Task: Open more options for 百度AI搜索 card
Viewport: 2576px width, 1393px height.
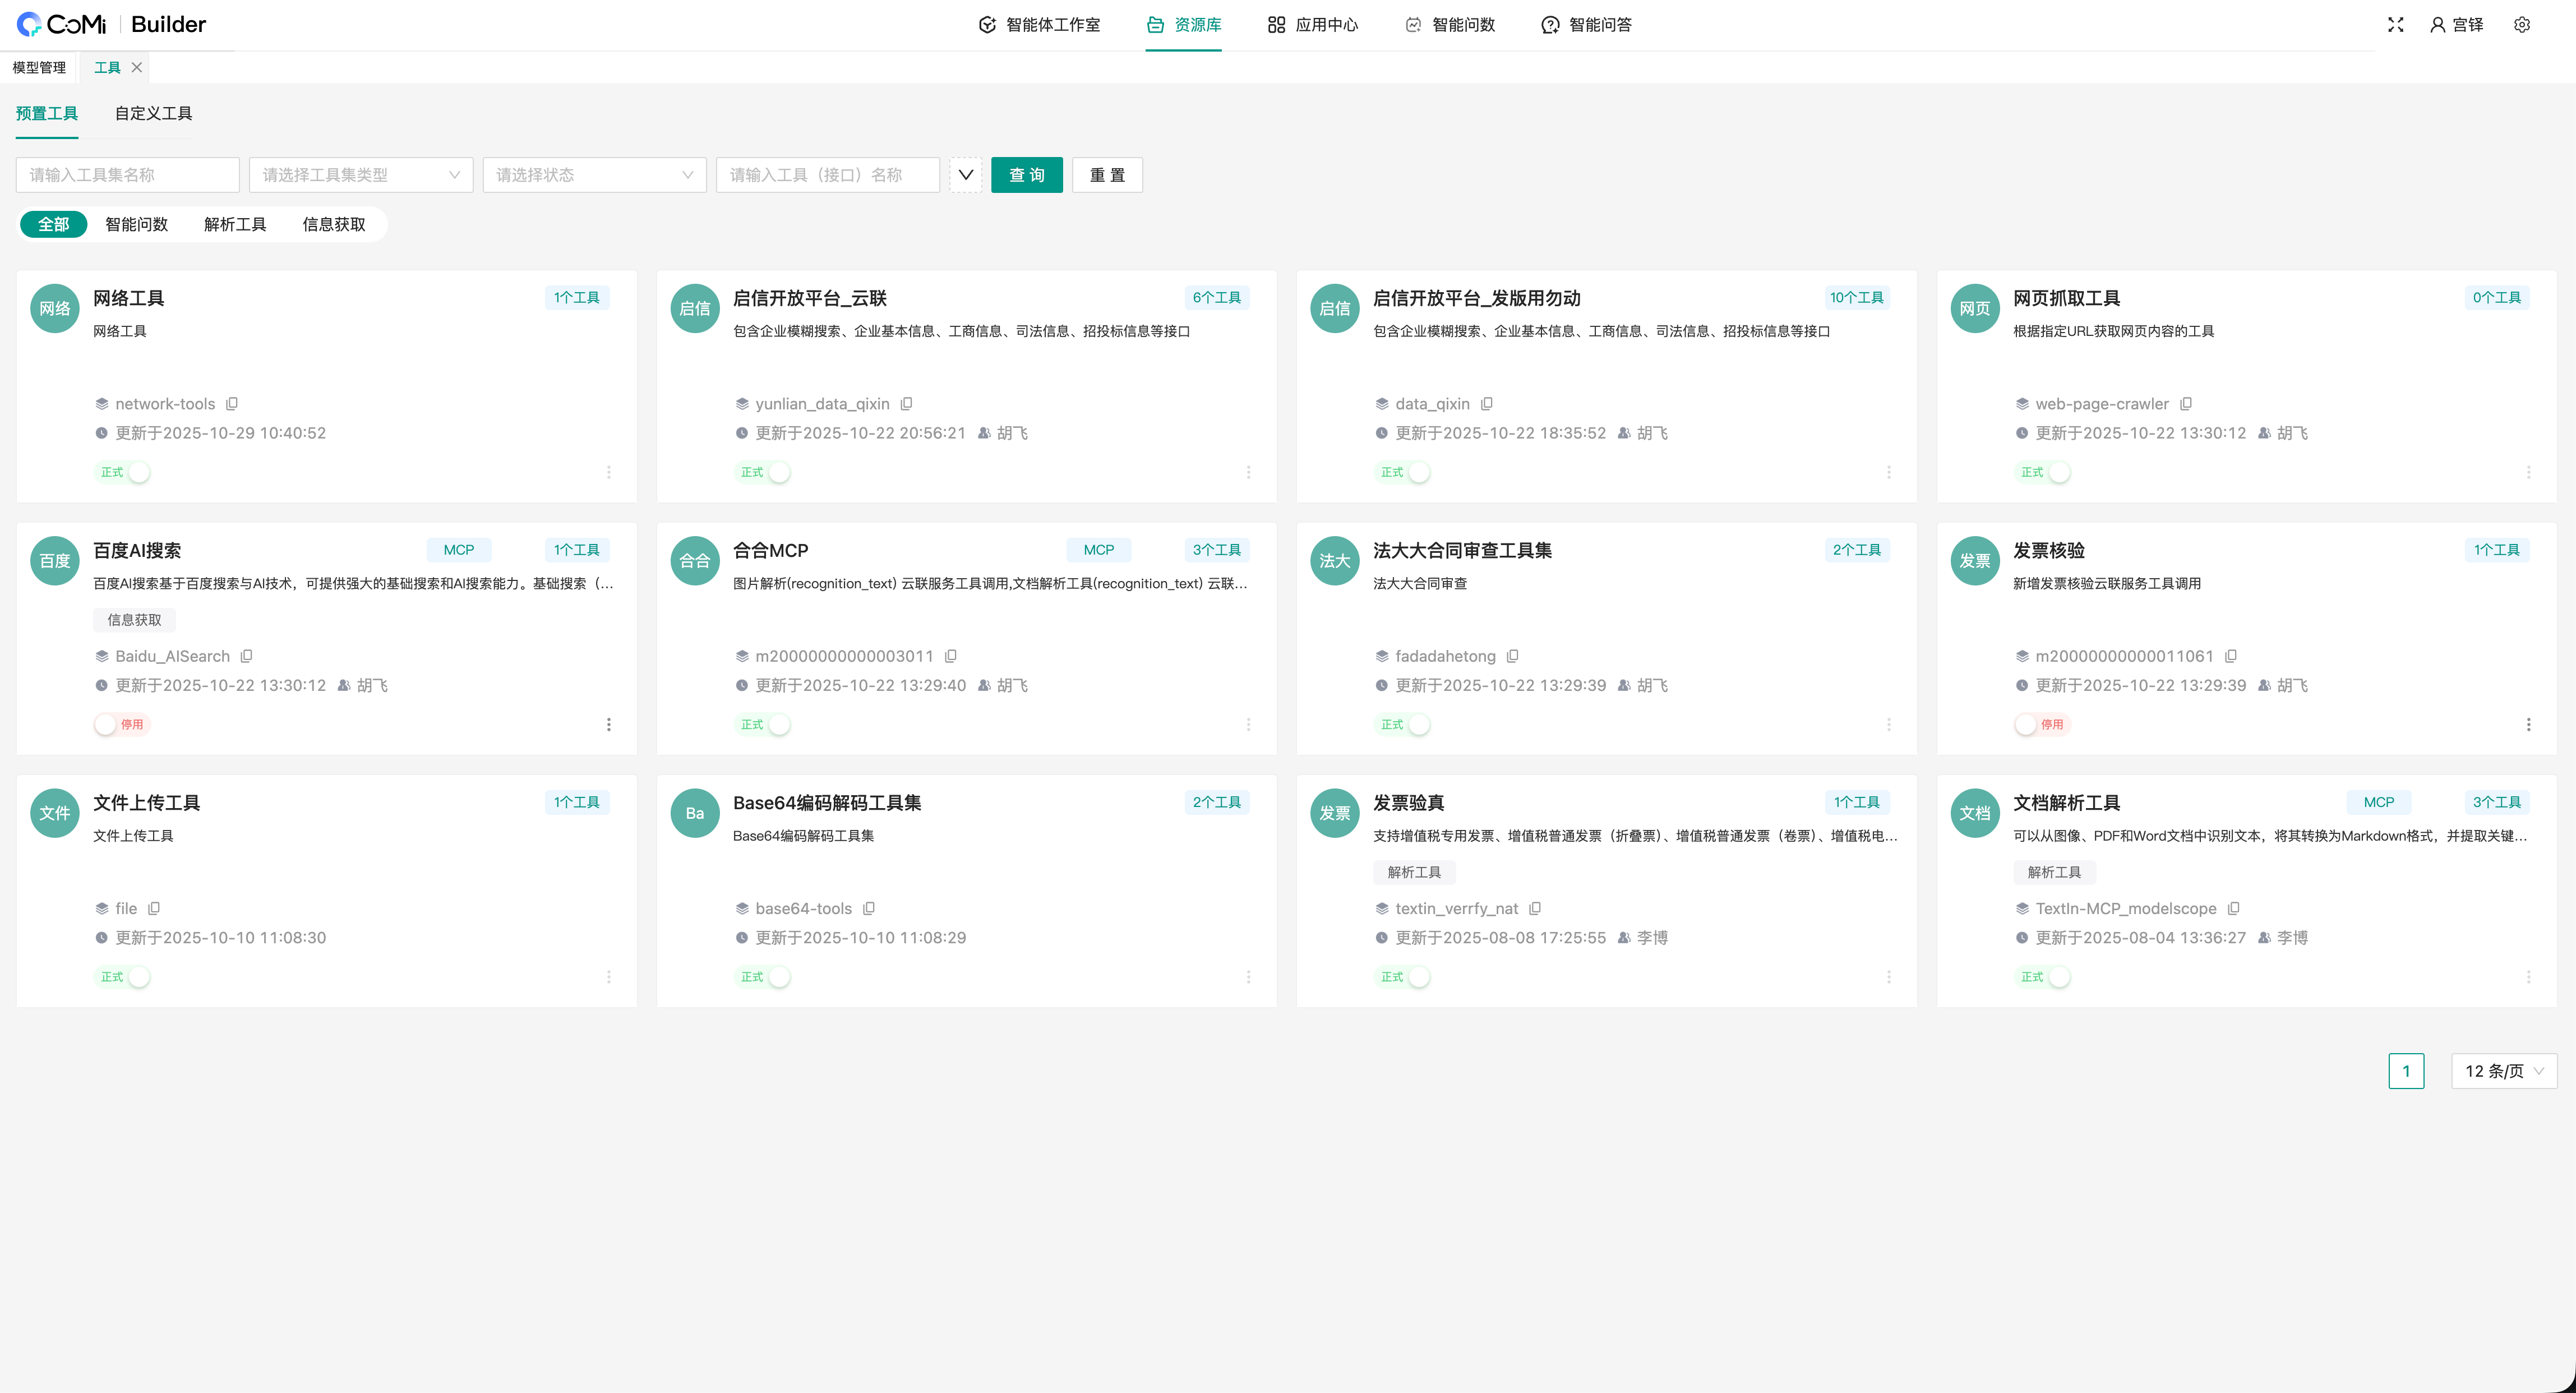Action: click(609, 724)
